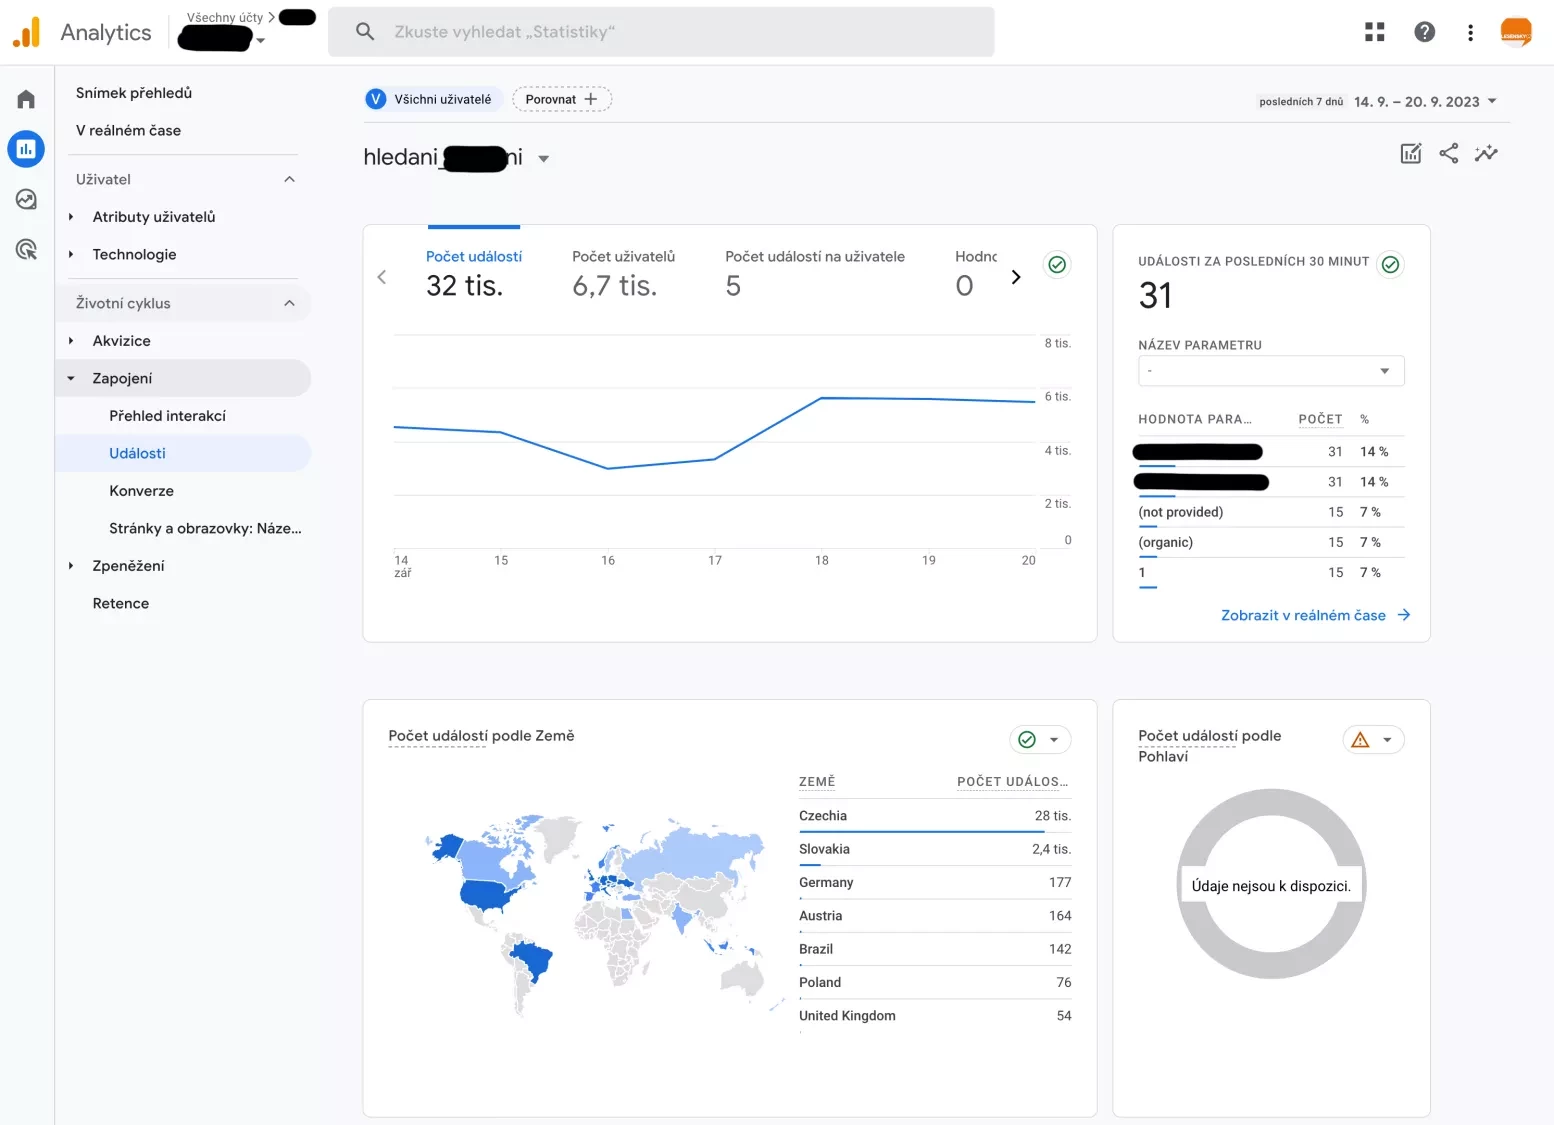
Task: Click the Porovnat button
Action: click(x=561, y=99)
